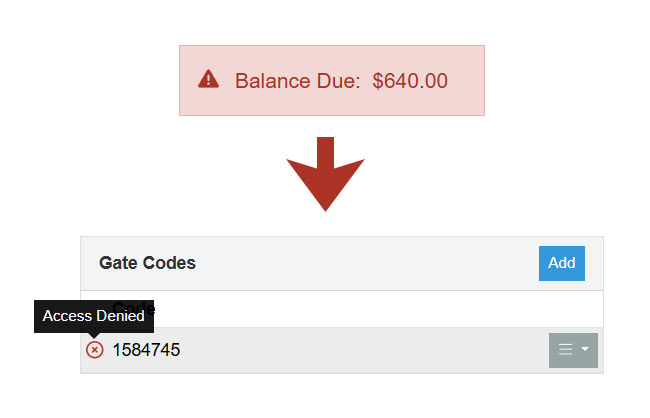Add a new gate code
Viewport: 650px width, 418px height.
point(562,263)
